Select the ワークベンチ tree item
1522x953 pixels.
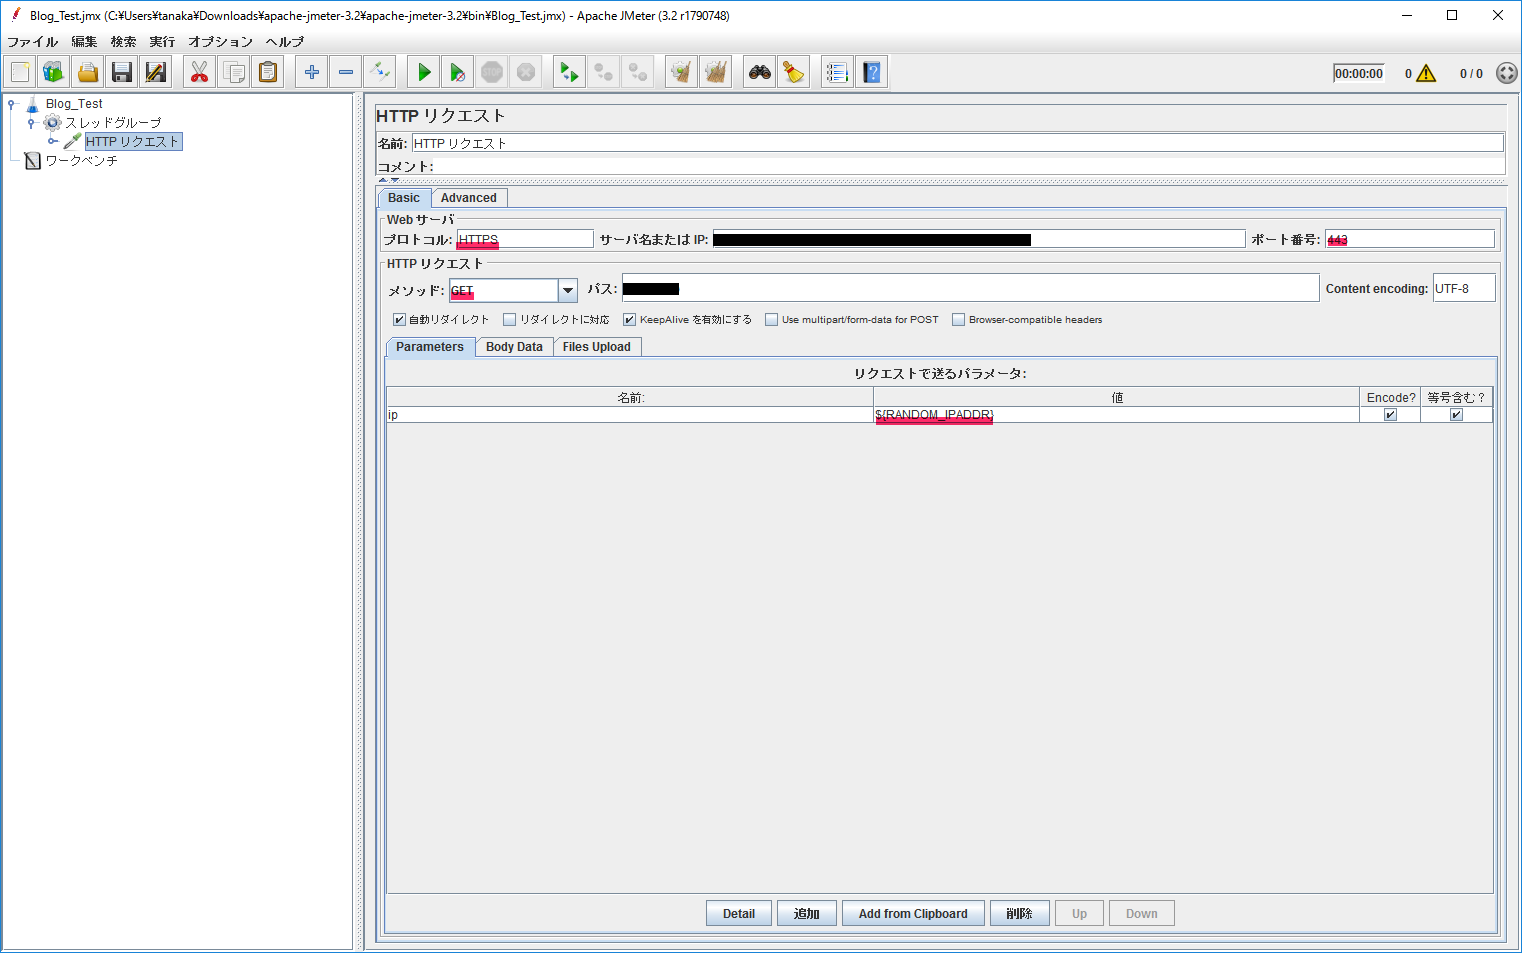82,161
